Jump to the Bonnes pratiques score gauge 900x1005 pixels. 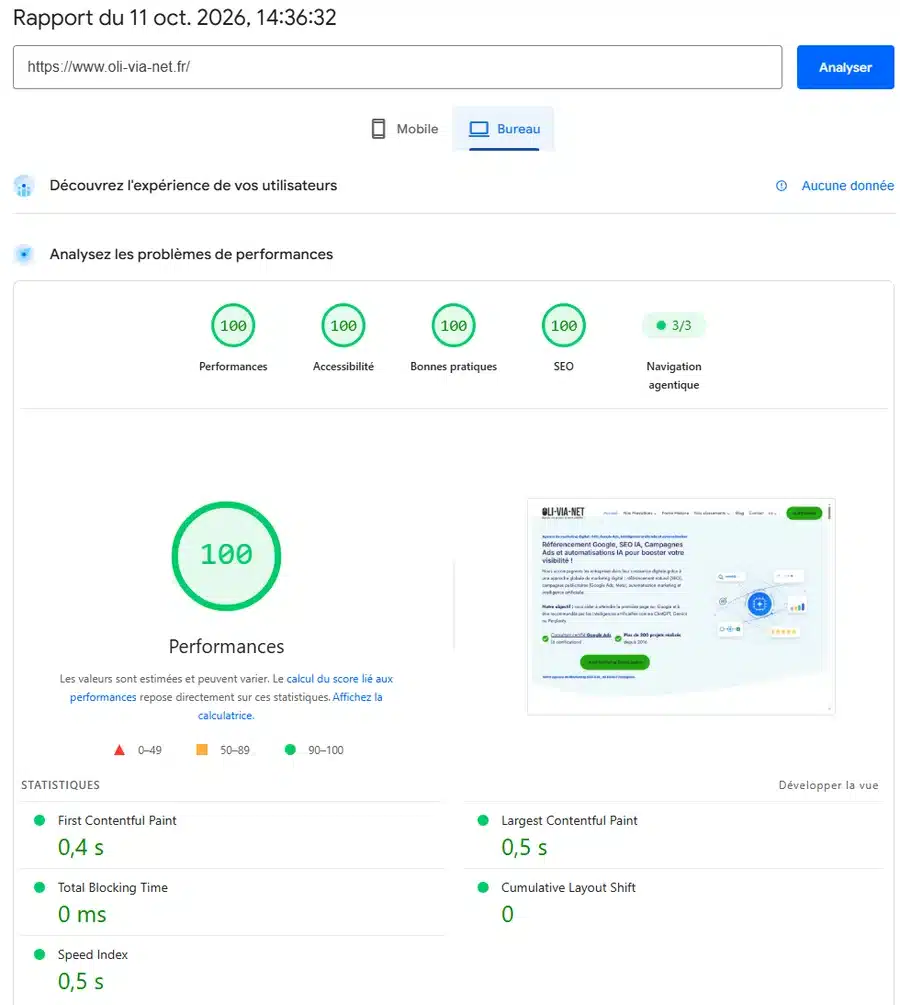click(454, 326)
